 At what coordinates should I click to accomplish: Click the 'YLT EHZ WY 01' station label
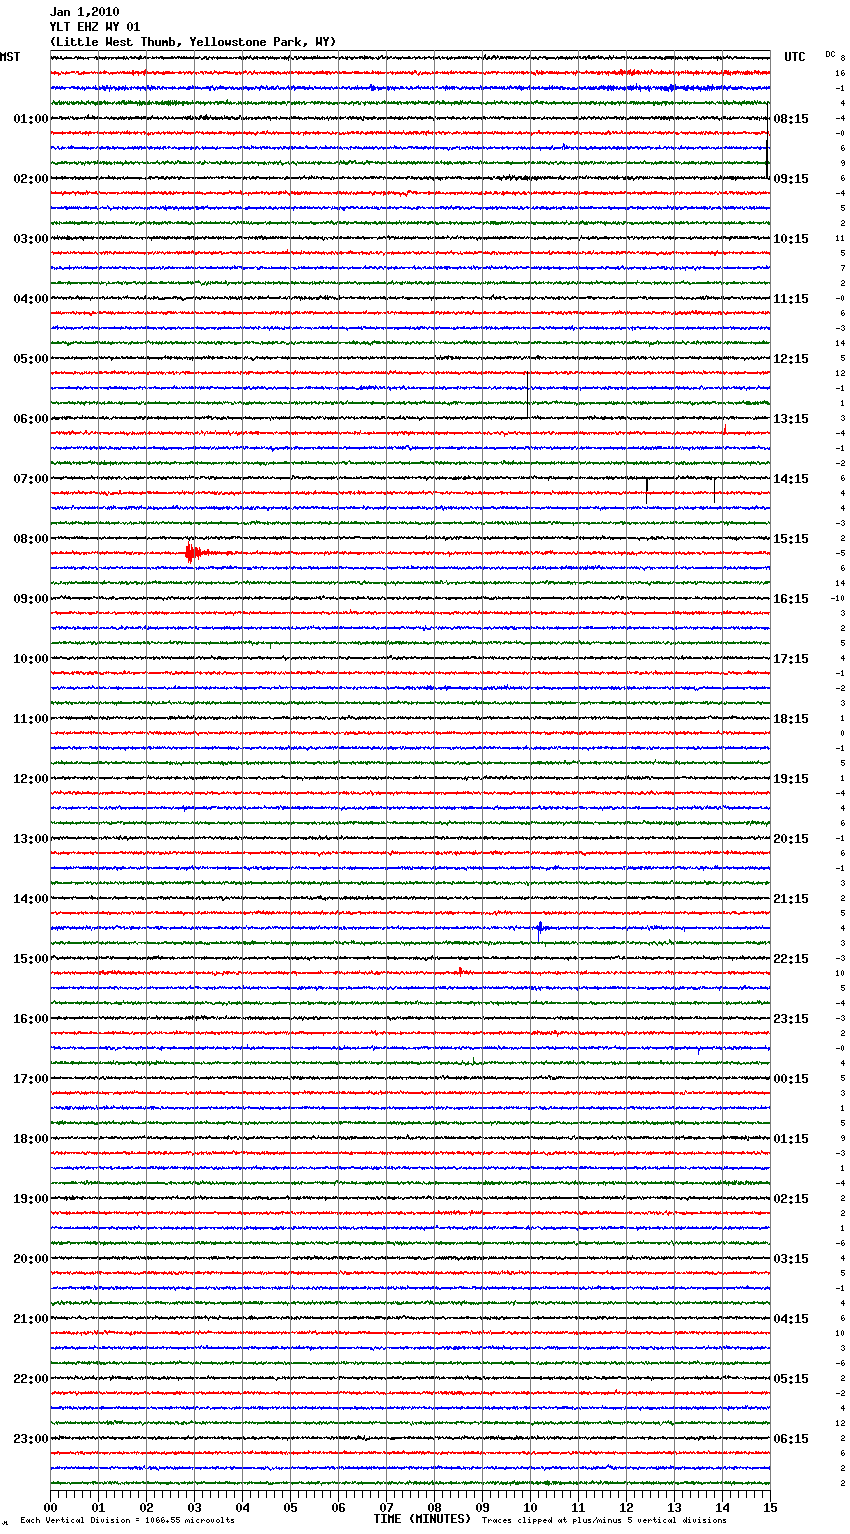95,27
